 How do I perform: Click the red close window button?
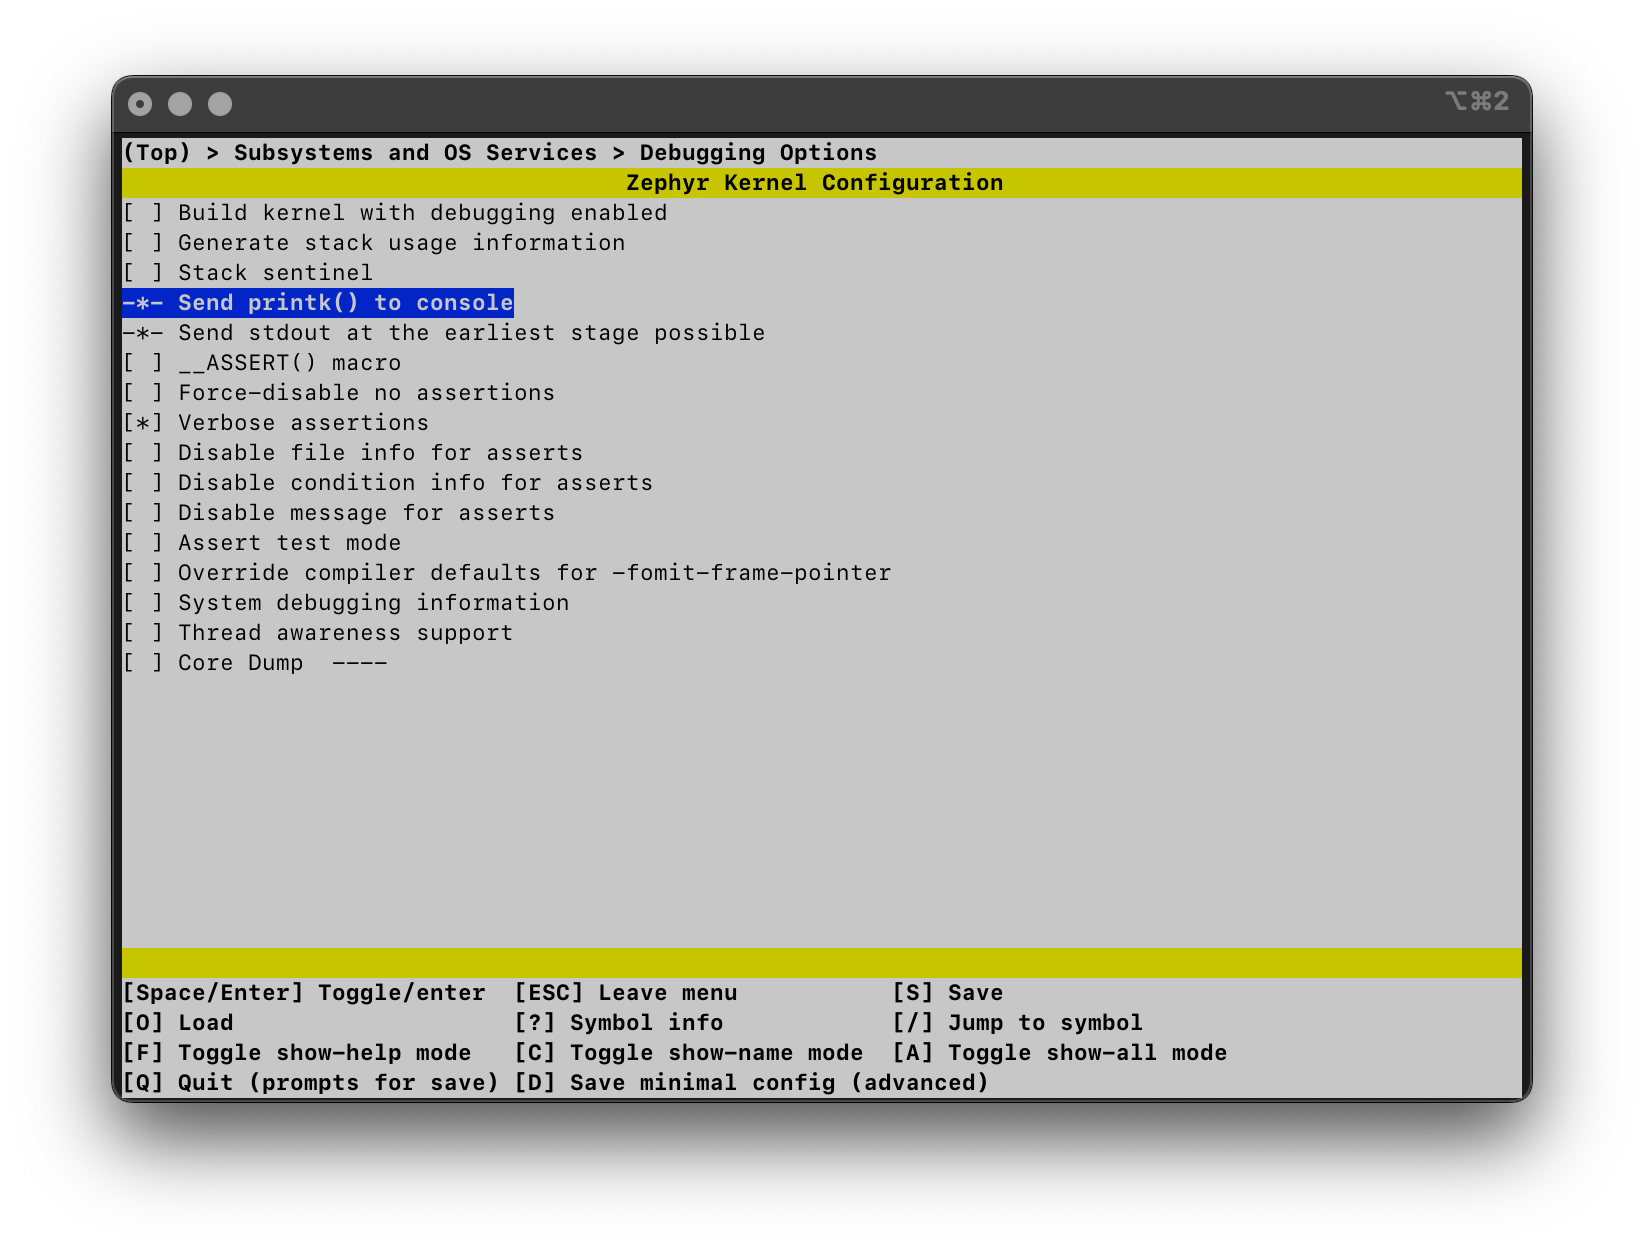tap(140, 104)
